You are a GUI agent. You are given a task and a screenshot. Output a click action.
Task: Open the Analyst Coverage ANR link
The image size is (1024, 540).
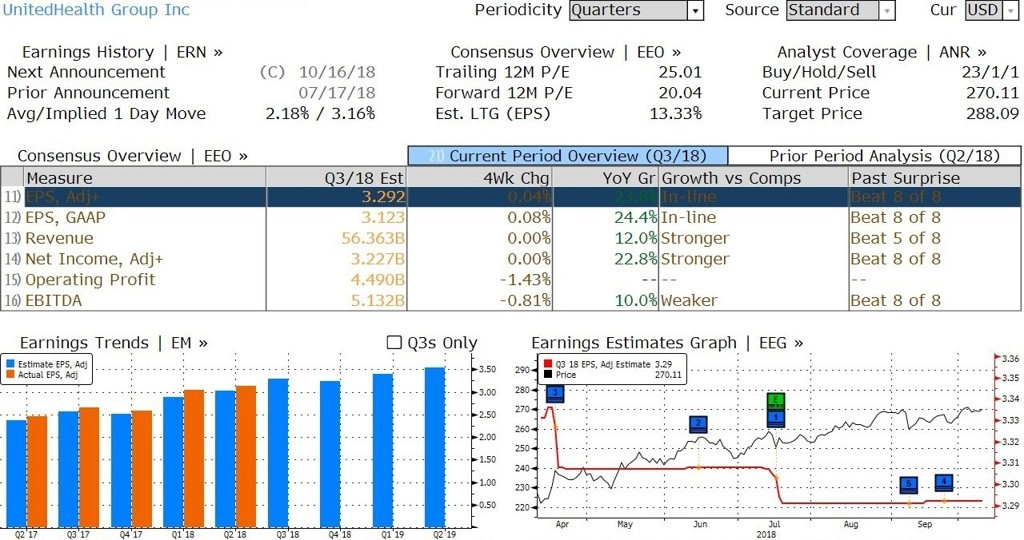point(882,52)
